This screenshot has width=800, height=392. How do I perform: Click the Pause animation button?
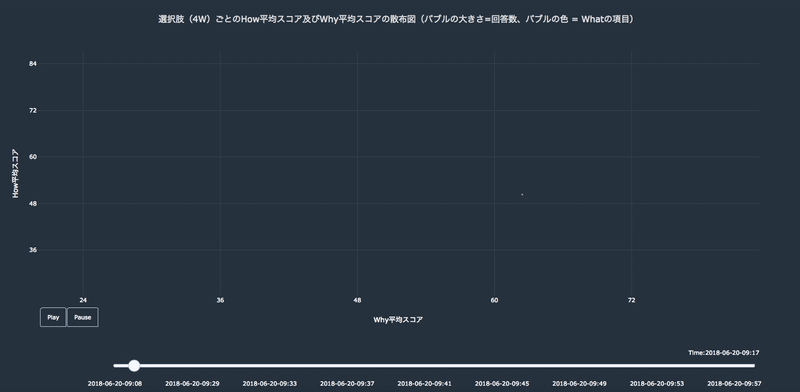click(83, 317)
